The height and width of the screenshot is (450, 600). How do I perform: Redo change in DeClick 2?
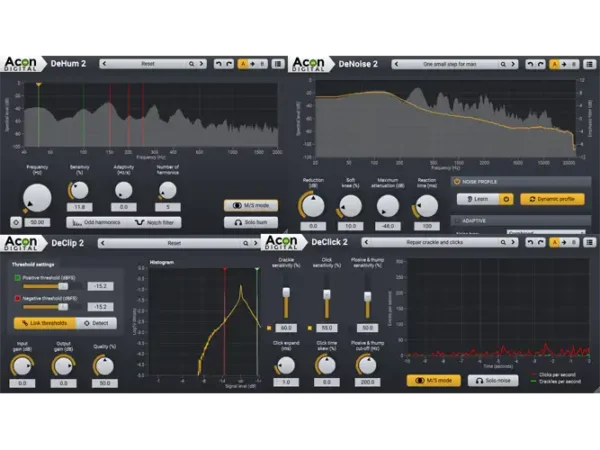pyautogui.click(x=541, y=242)
